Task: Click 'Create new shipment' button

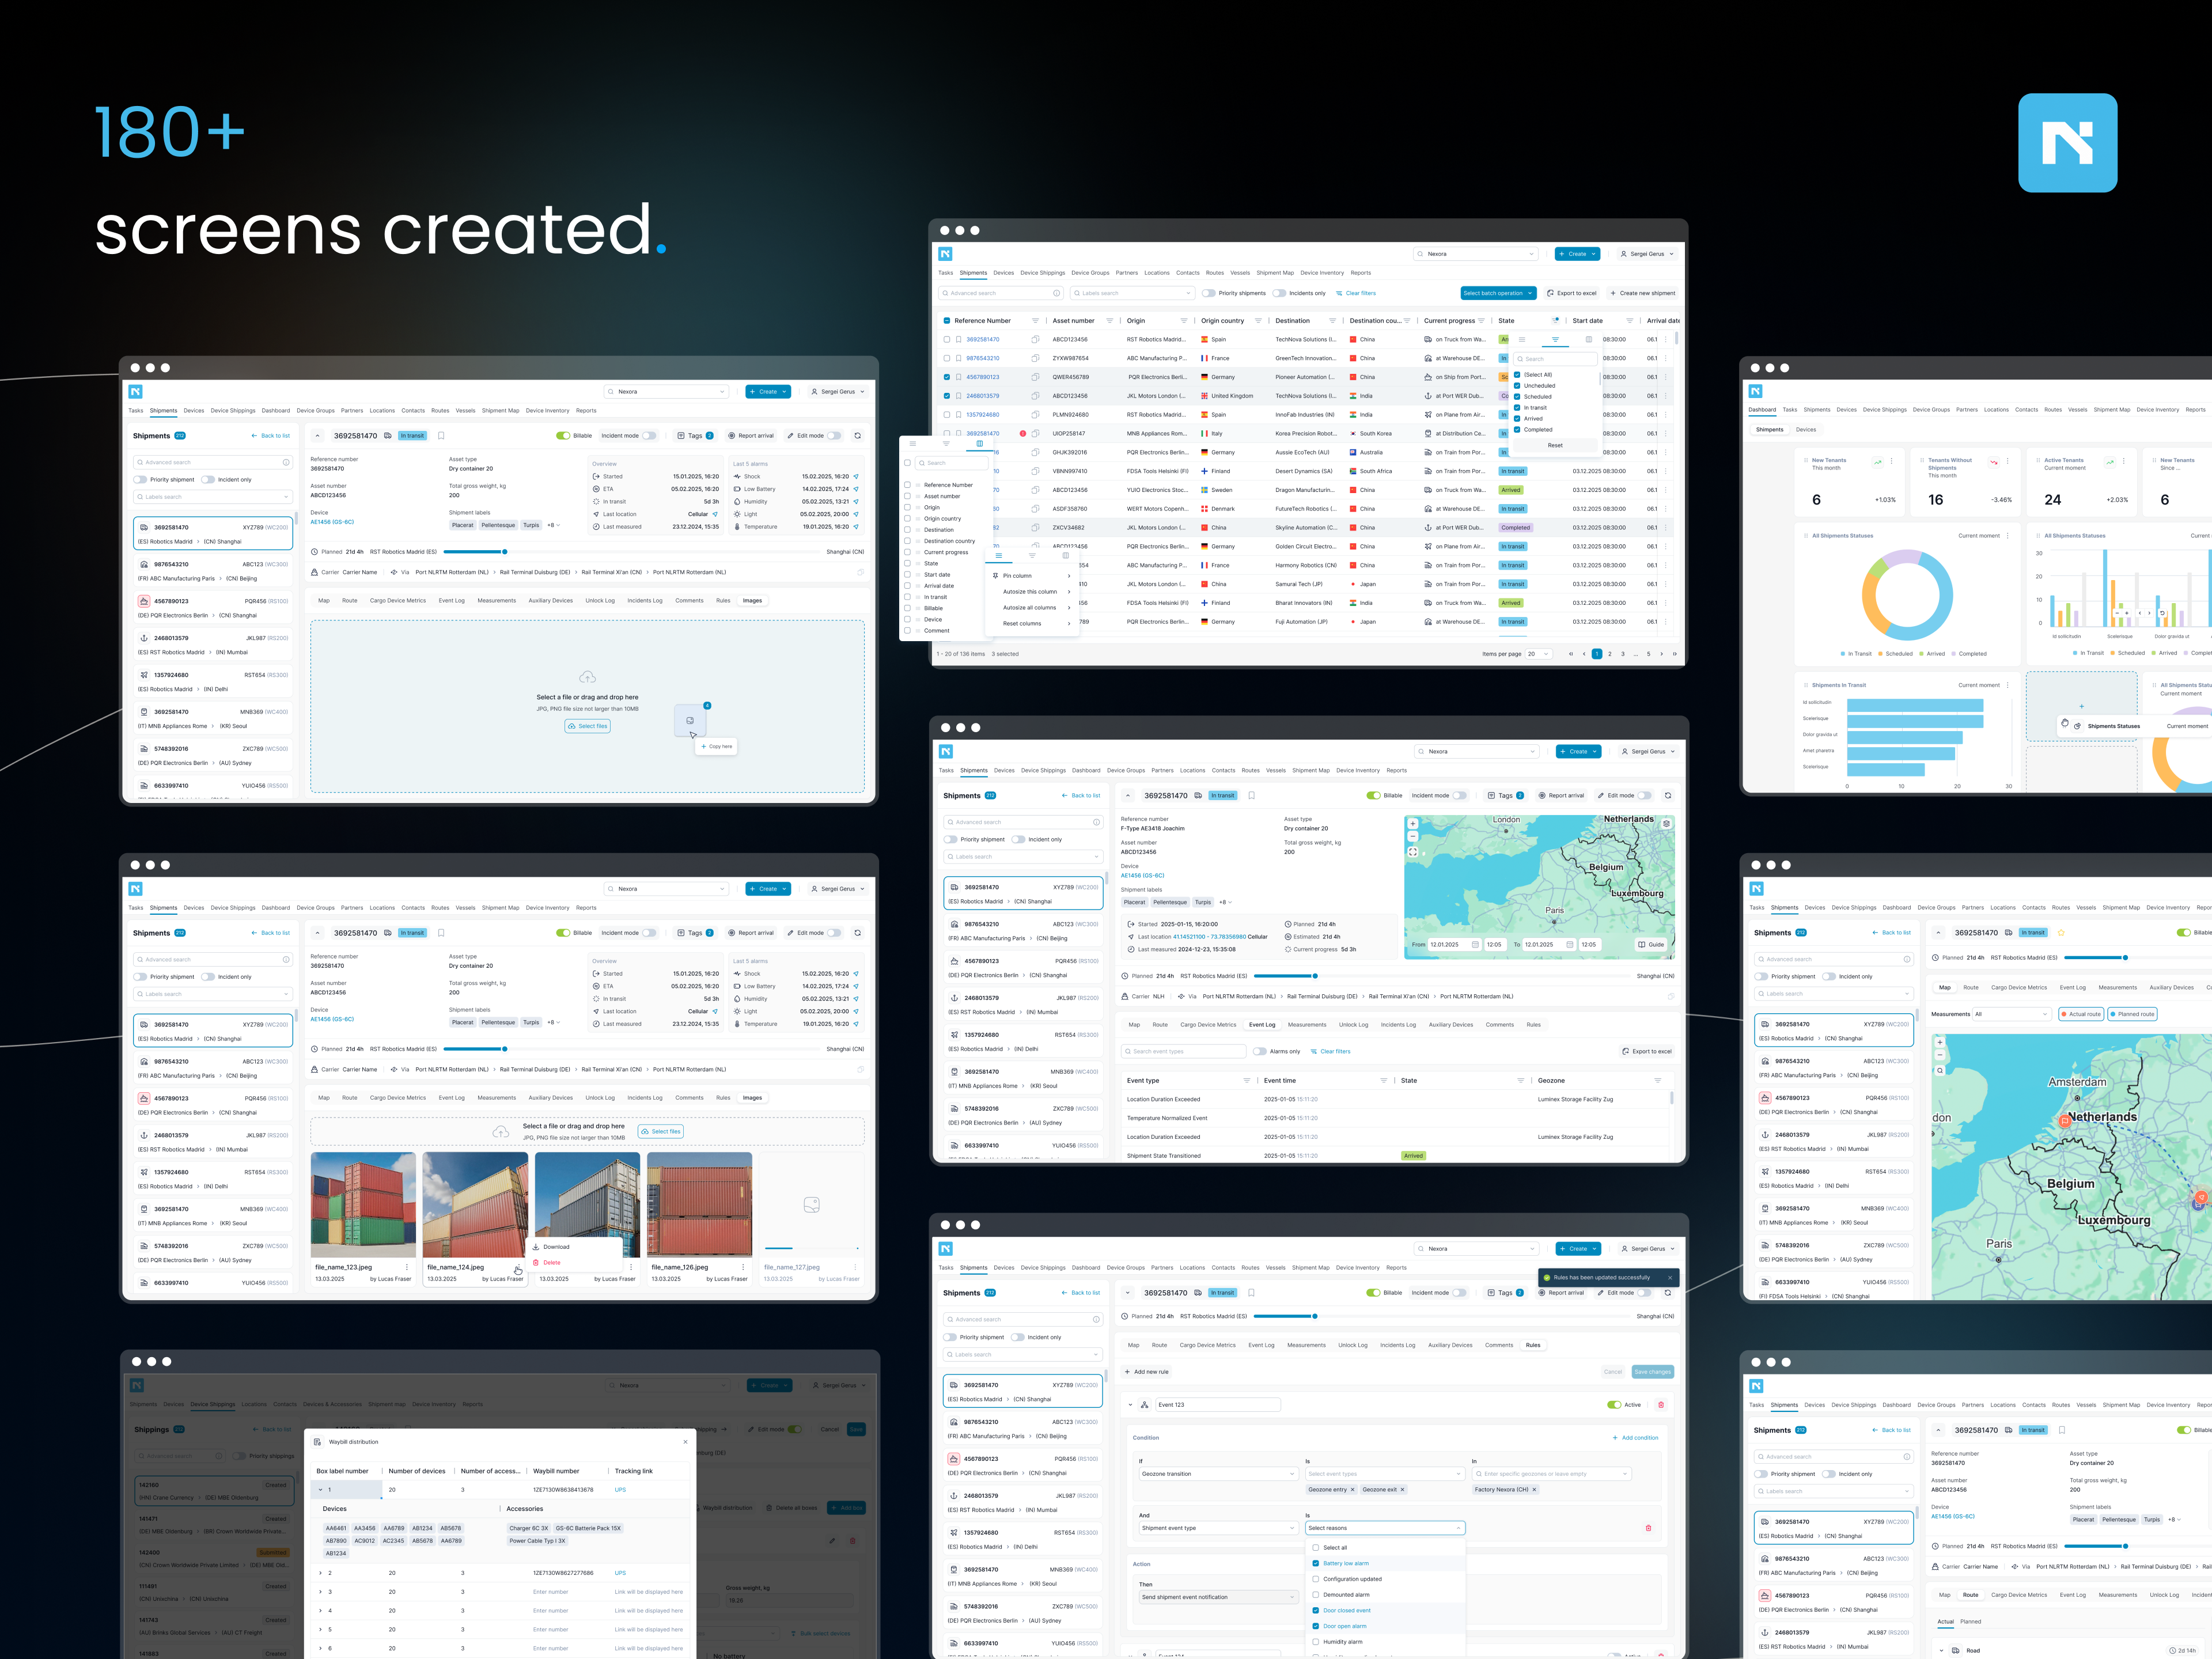Action: (x=1642, y=293)
